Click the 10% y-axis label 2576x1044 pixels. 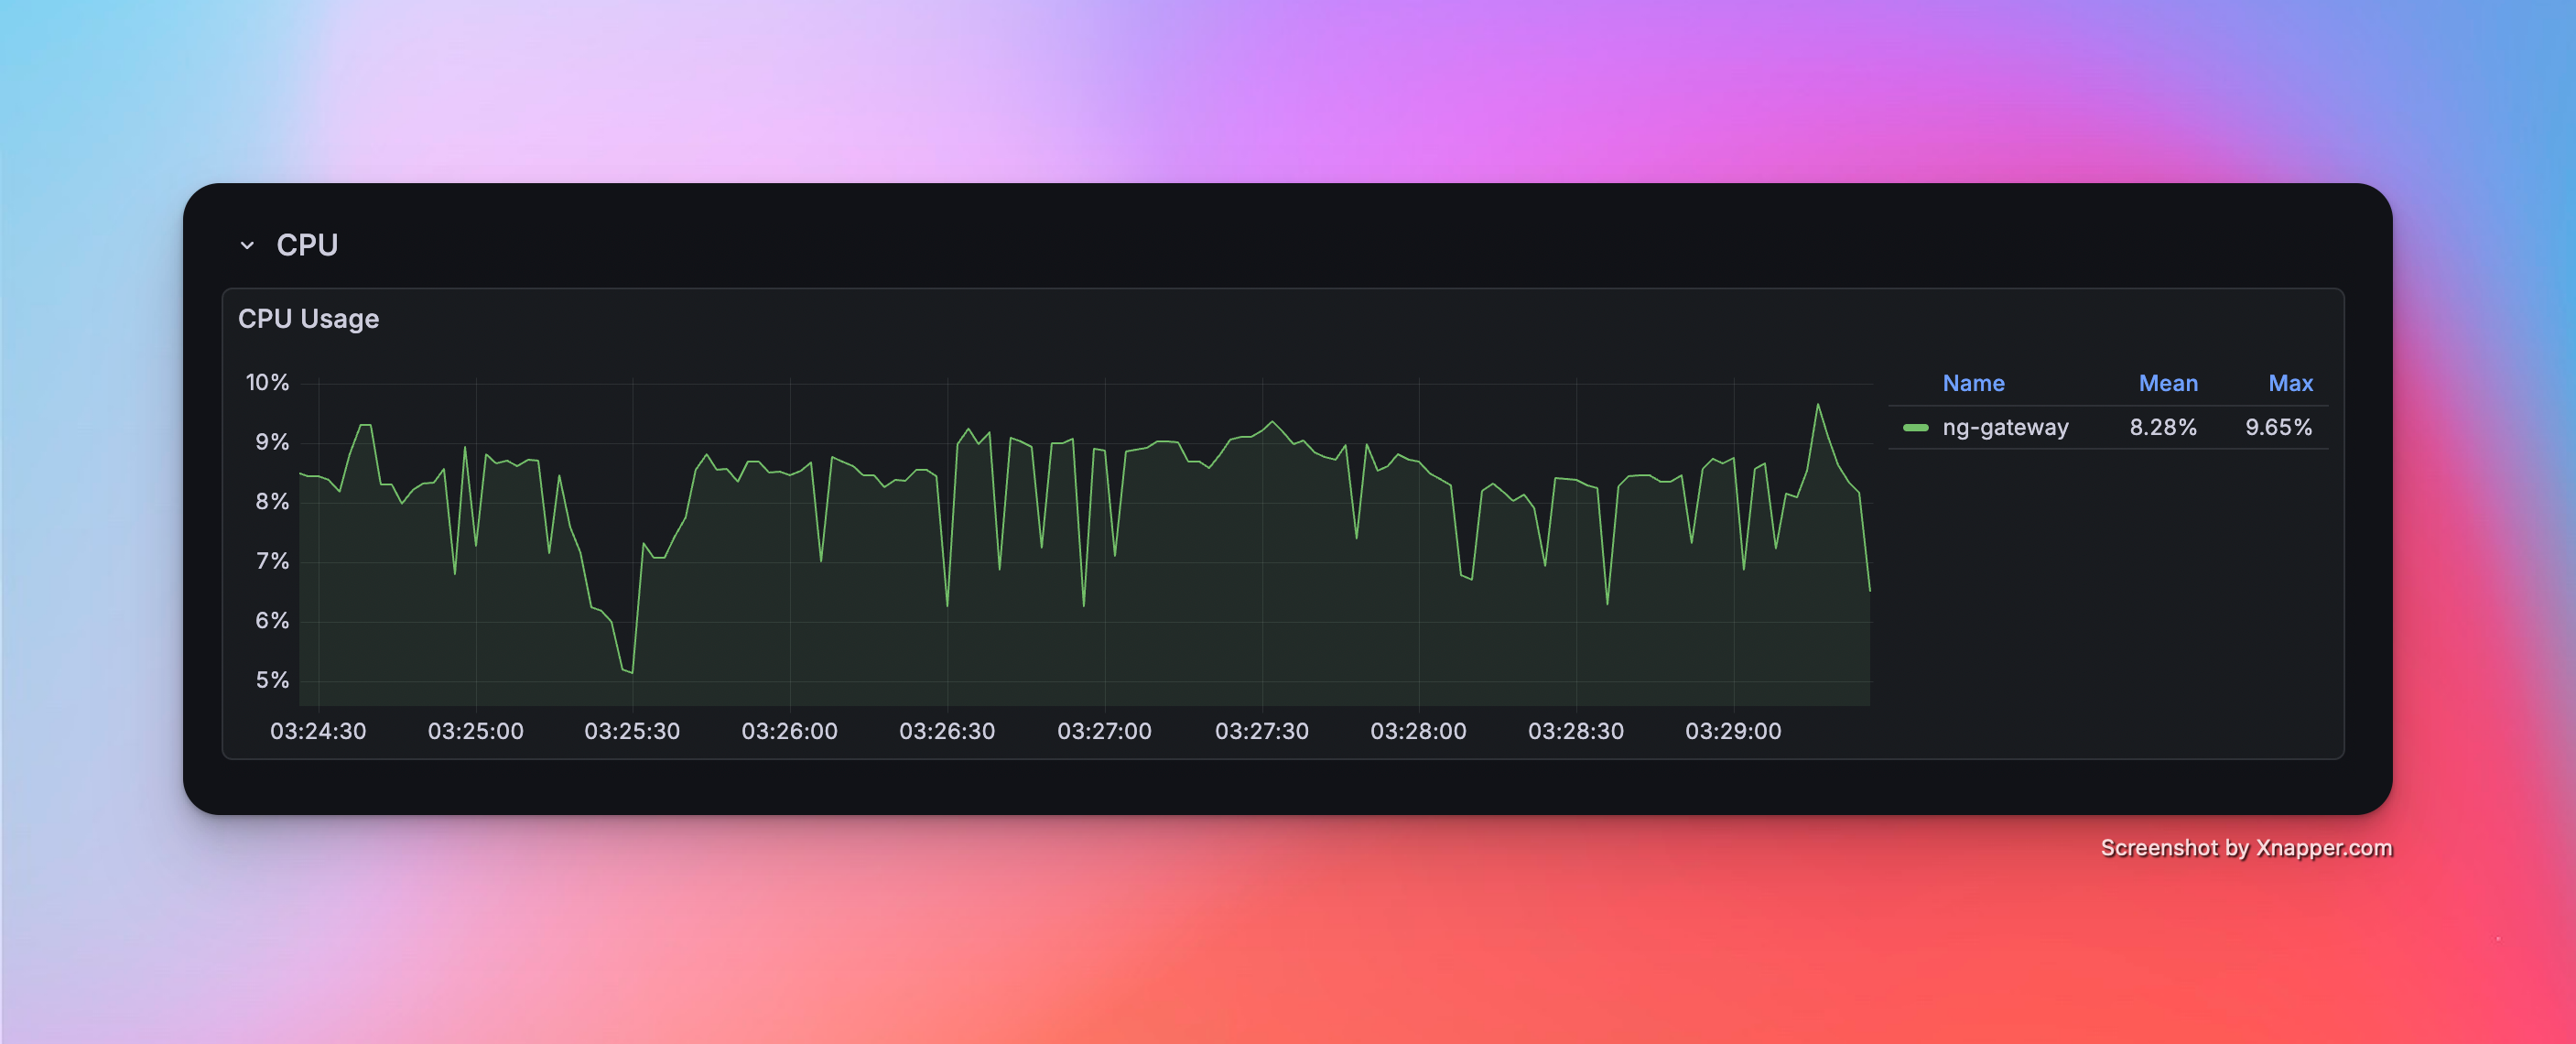click(267, 383)
